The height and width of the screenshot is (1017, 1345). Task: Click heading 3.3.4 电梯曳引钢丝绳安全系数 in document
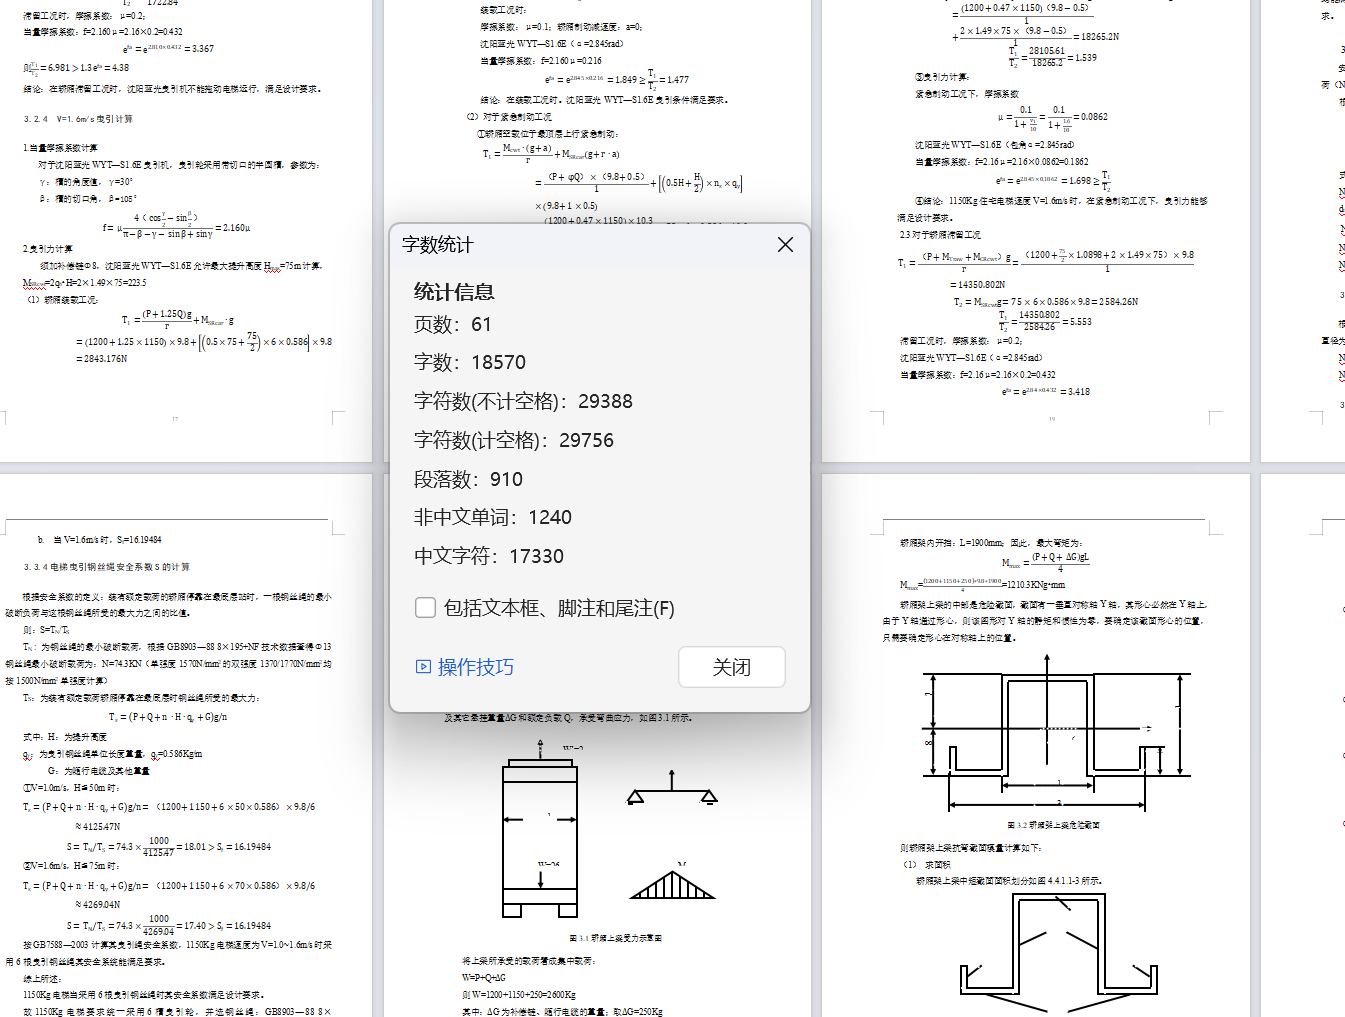pyautogui.click(x=107, y=567)
